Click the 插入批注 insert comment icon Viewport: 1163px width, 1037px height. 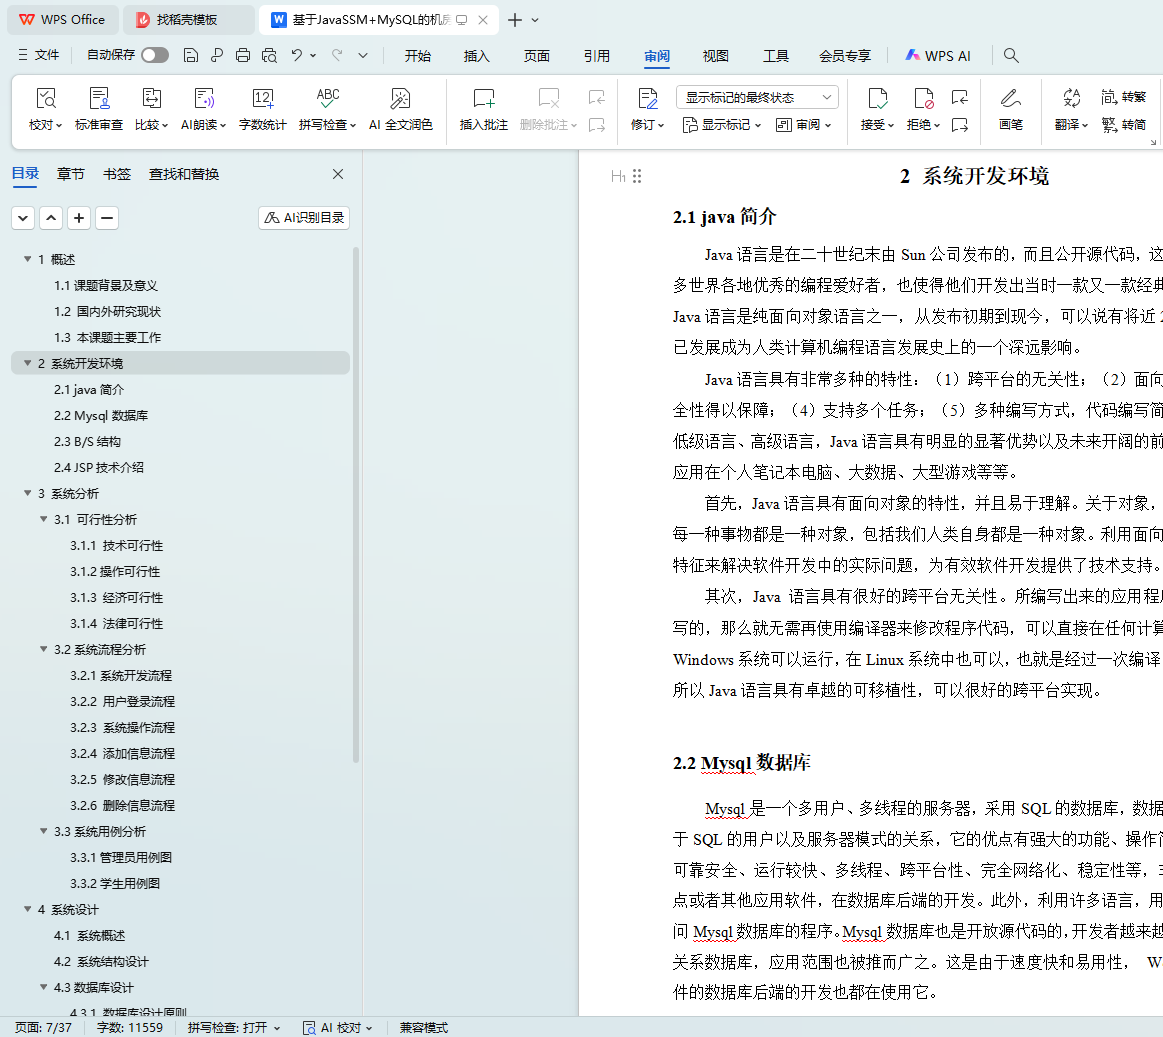484,99
